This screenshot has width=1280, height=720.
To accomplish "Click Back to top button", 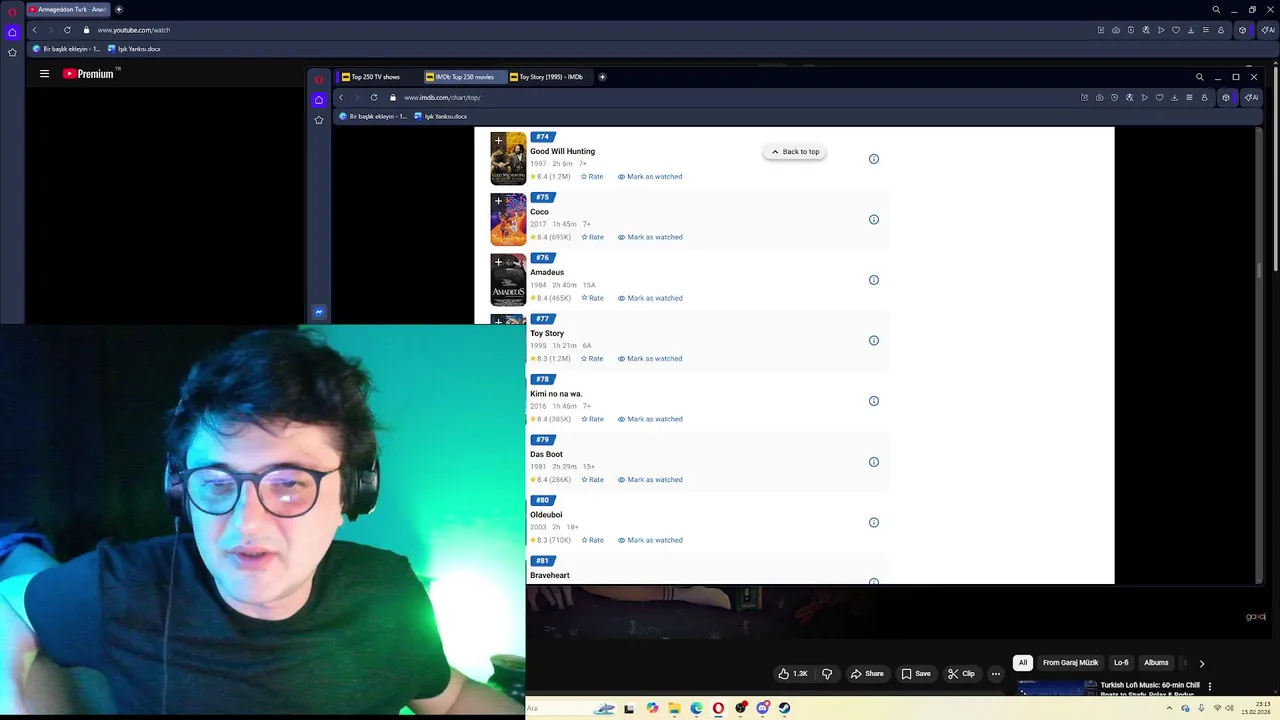I will coord(795,152).
